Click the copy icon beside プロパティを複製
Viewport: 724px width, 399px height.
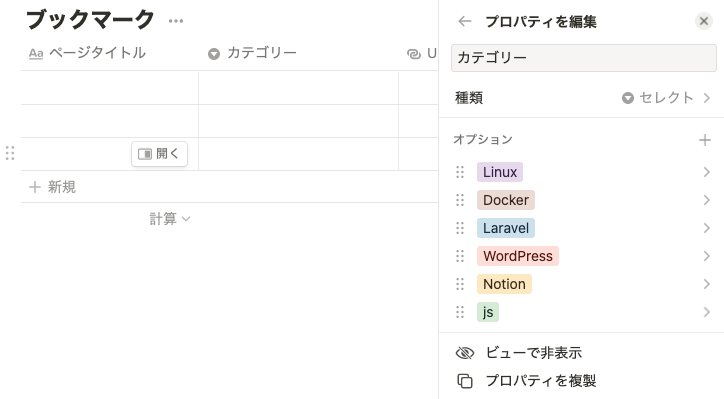pos(465,381)
